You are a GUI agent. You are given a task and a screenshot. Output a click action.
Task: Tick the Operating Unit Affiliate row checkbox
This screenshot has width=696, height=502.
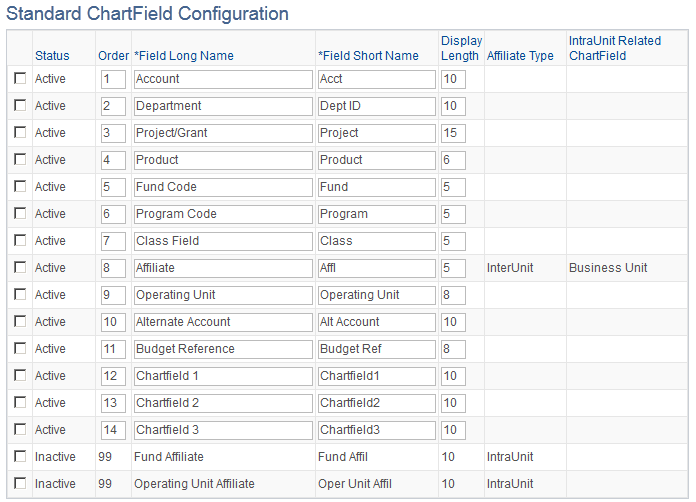click(x=20, y=483)
